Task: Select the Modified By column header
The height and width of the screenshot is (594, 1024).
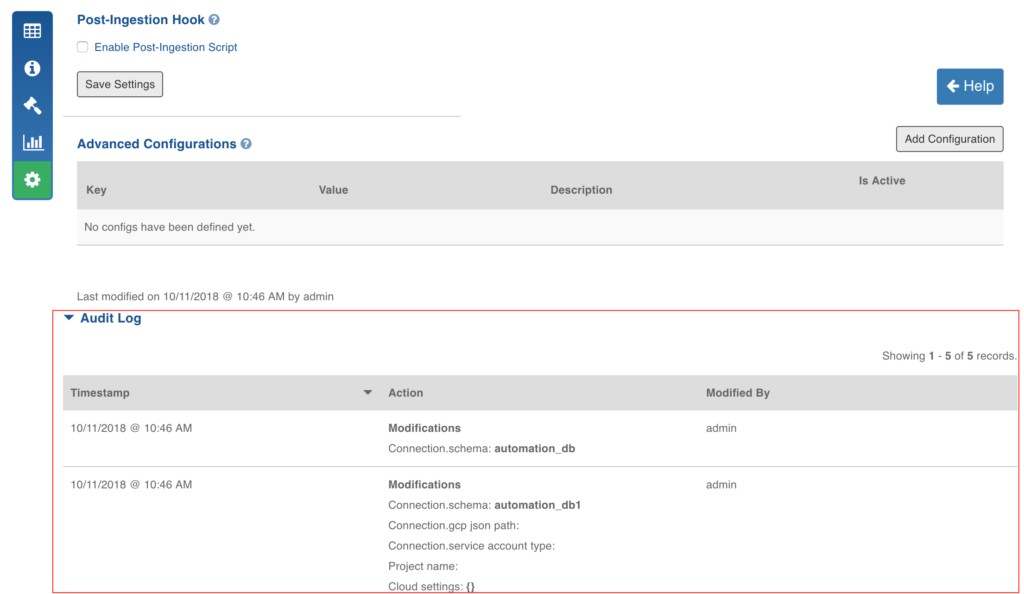Action: coord(738,393)
